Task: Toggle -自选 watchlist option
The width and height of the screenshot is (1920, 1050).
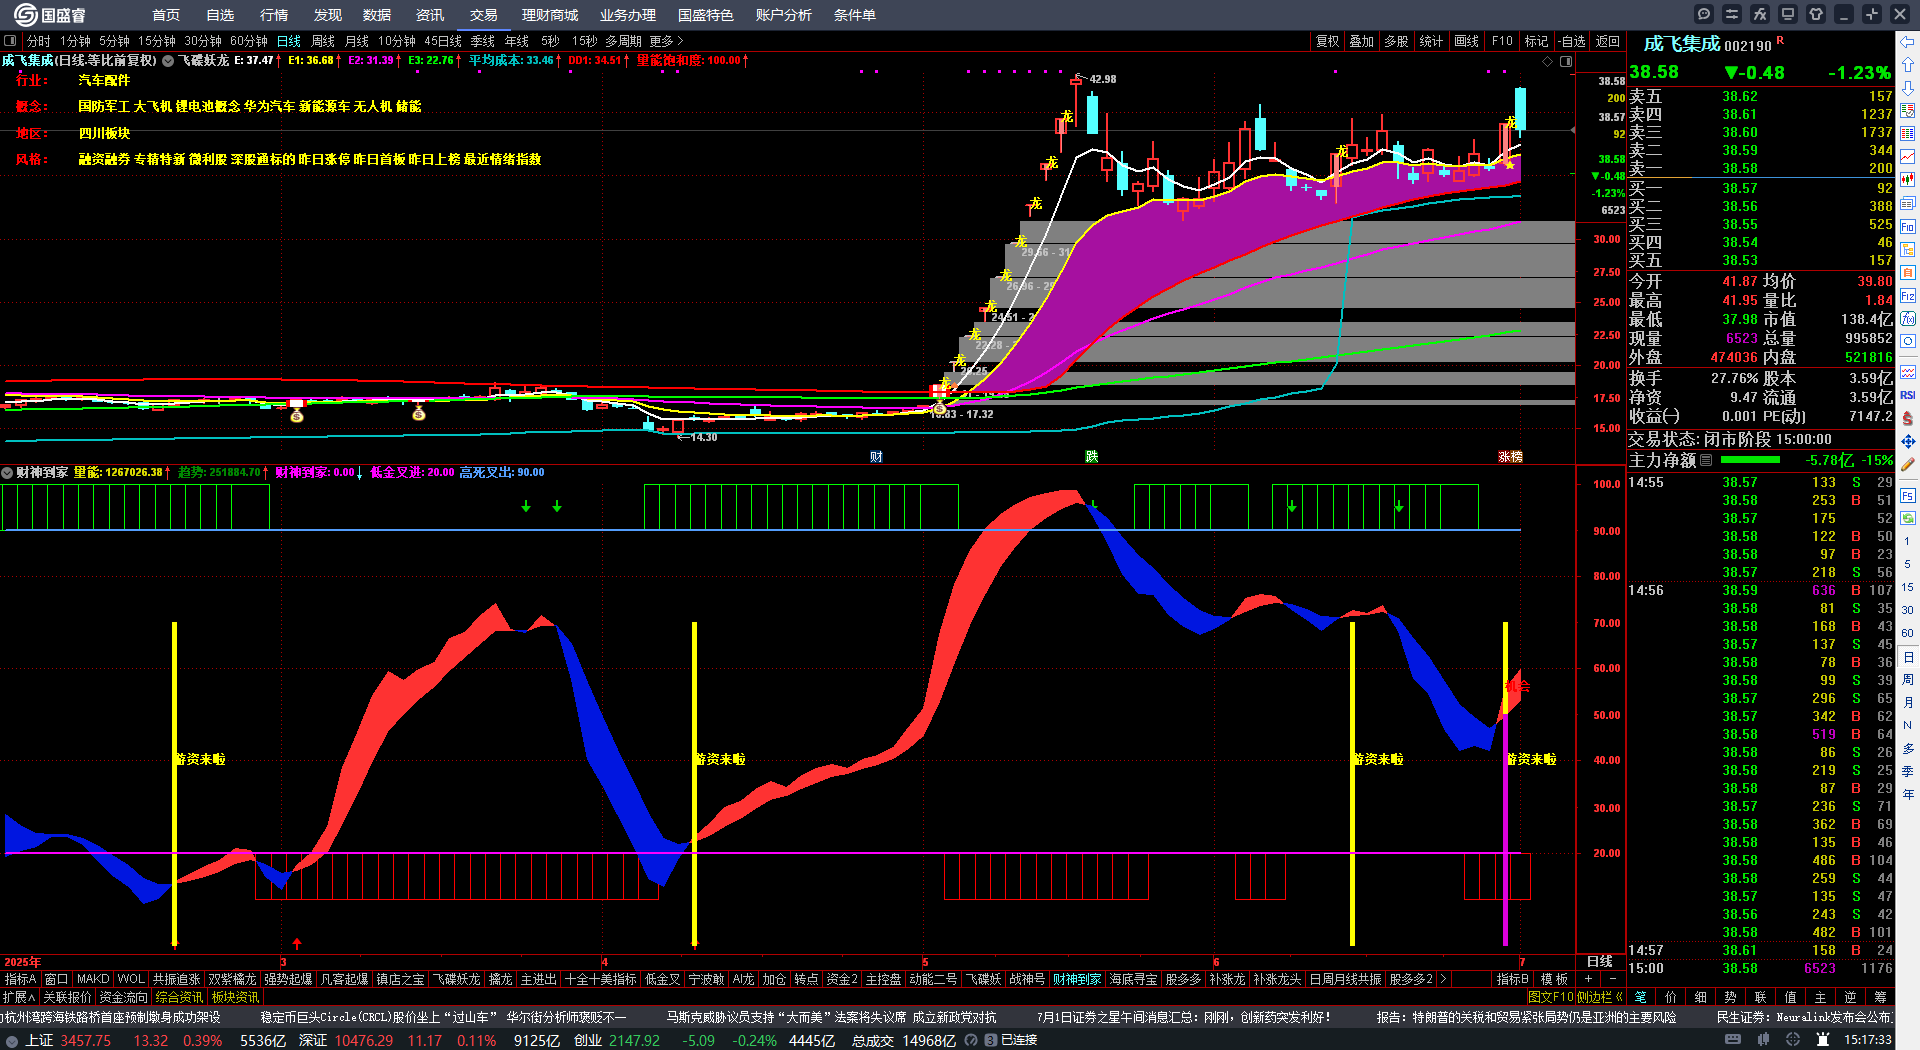Action: [1572, 41]
